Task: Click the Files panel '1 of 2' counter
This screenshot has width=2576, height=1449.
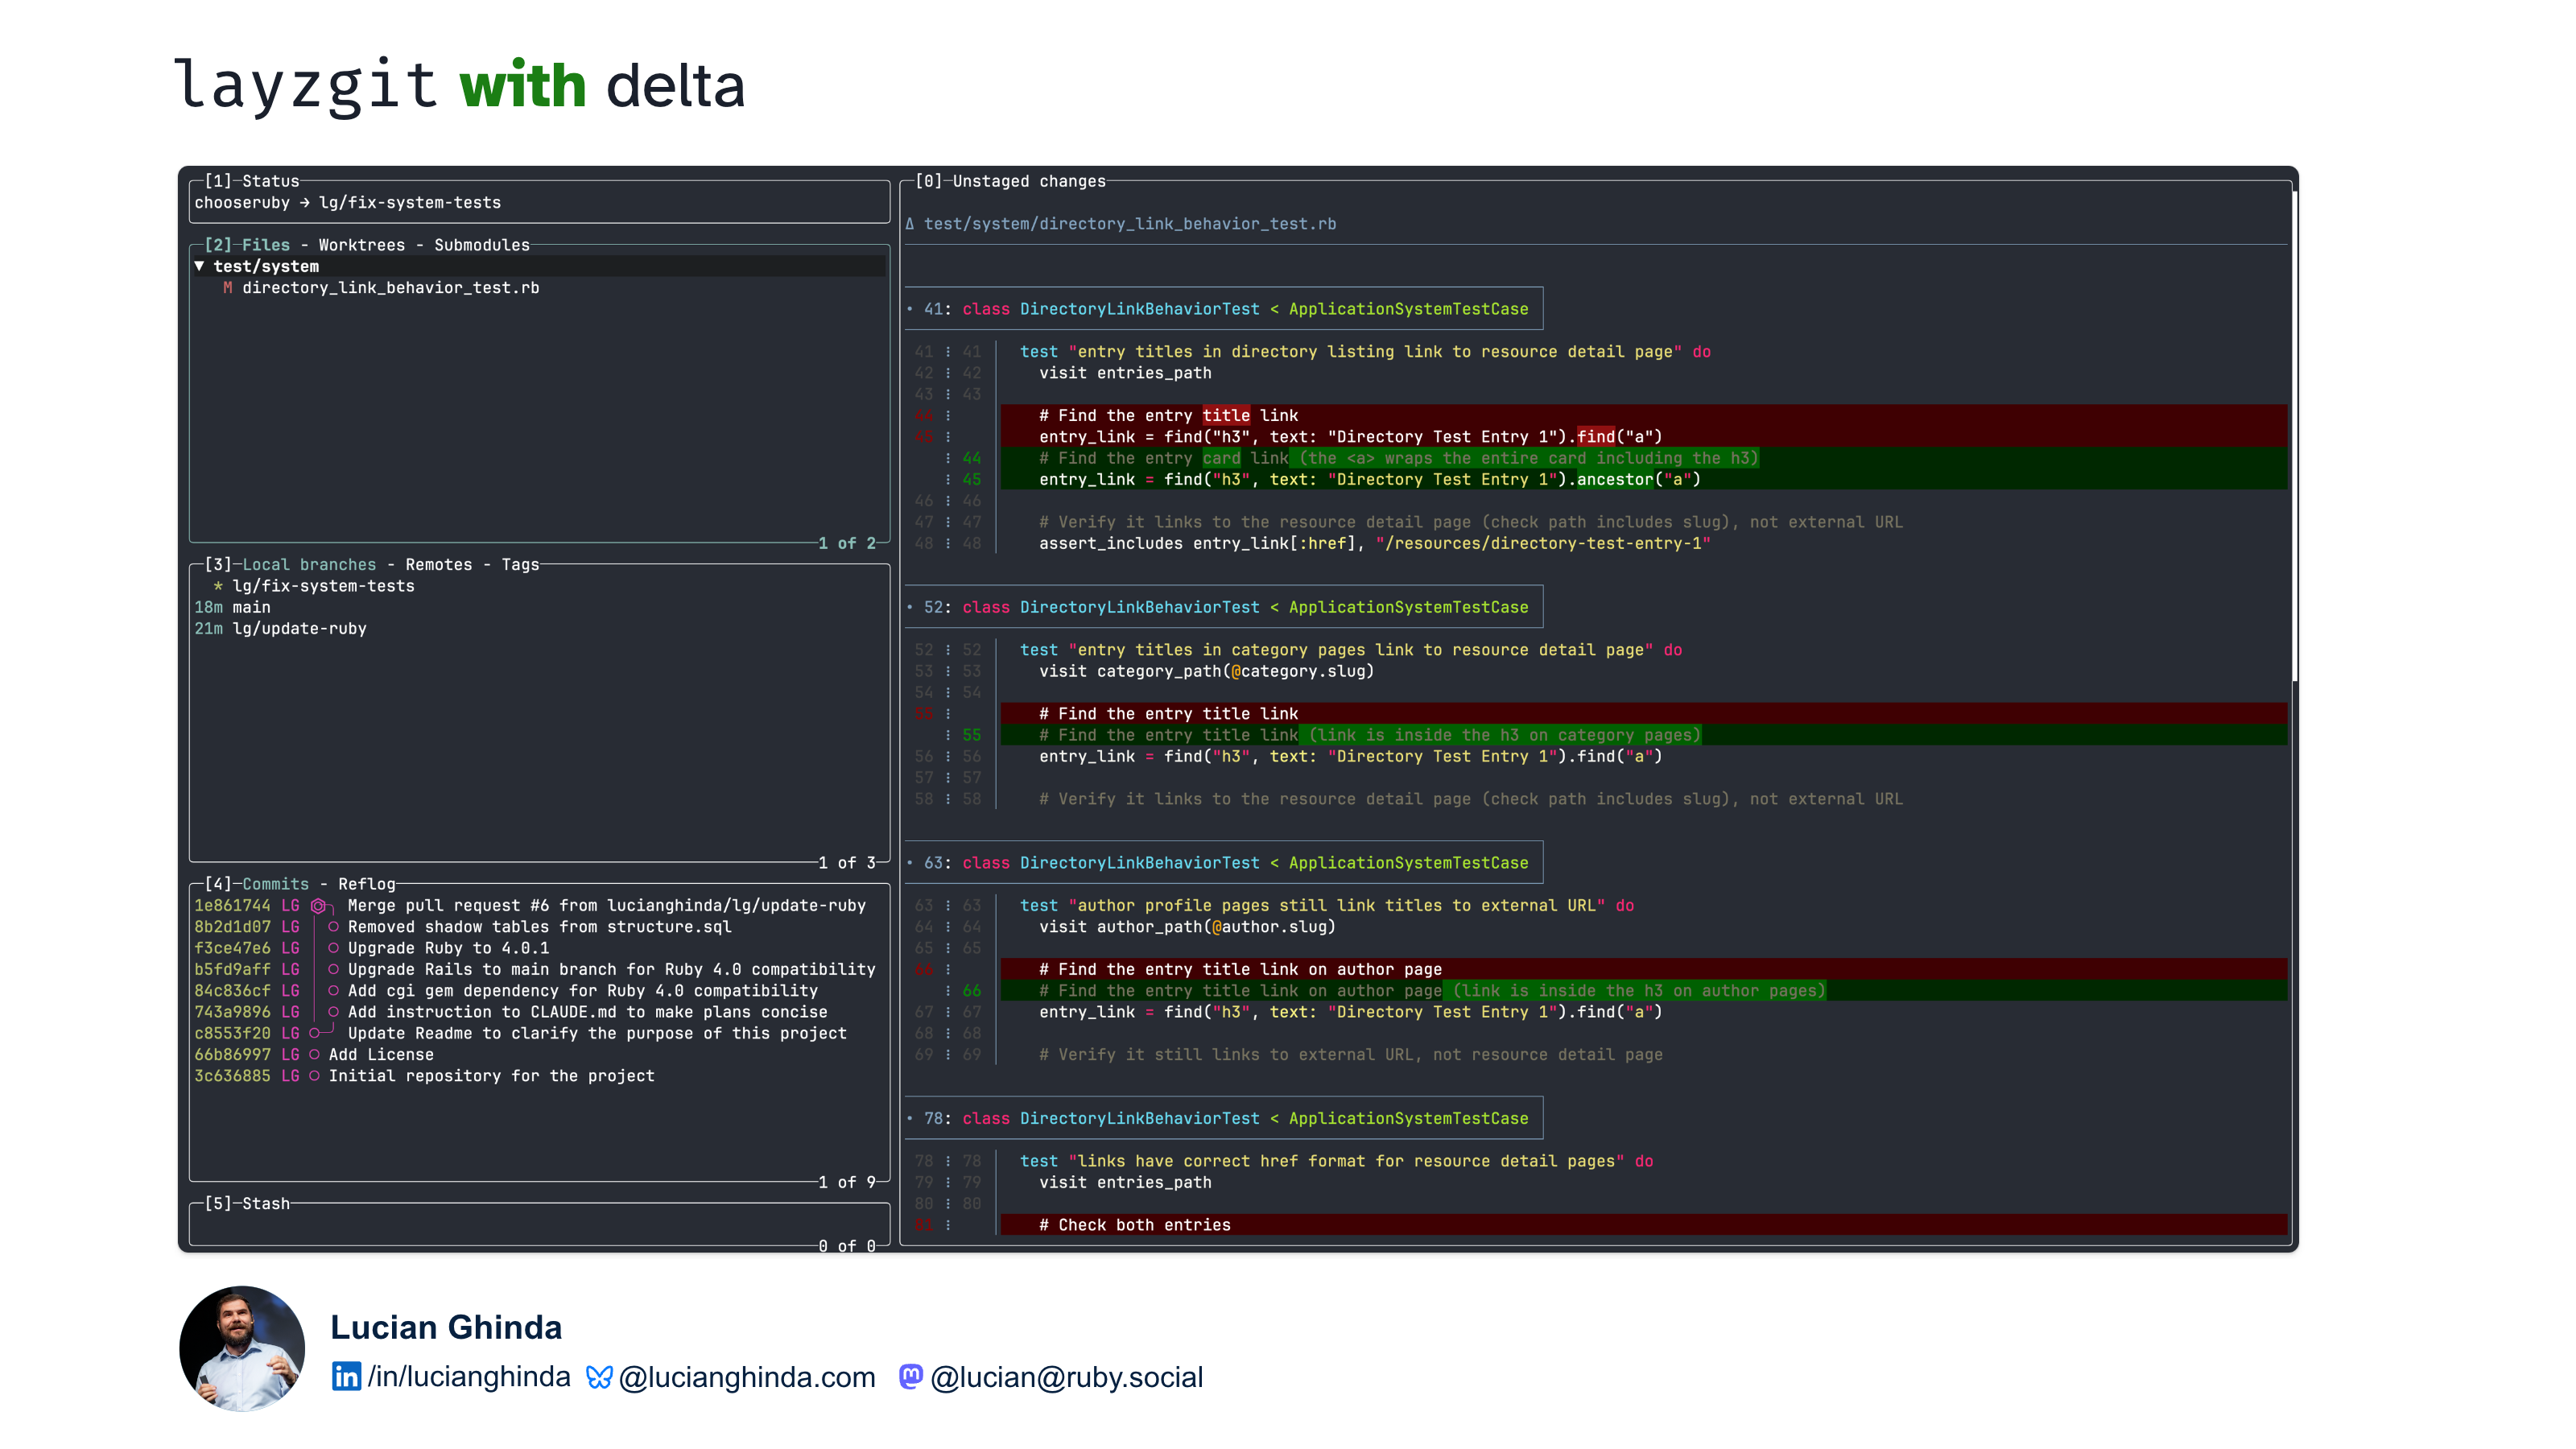Action: pos(847,544)
